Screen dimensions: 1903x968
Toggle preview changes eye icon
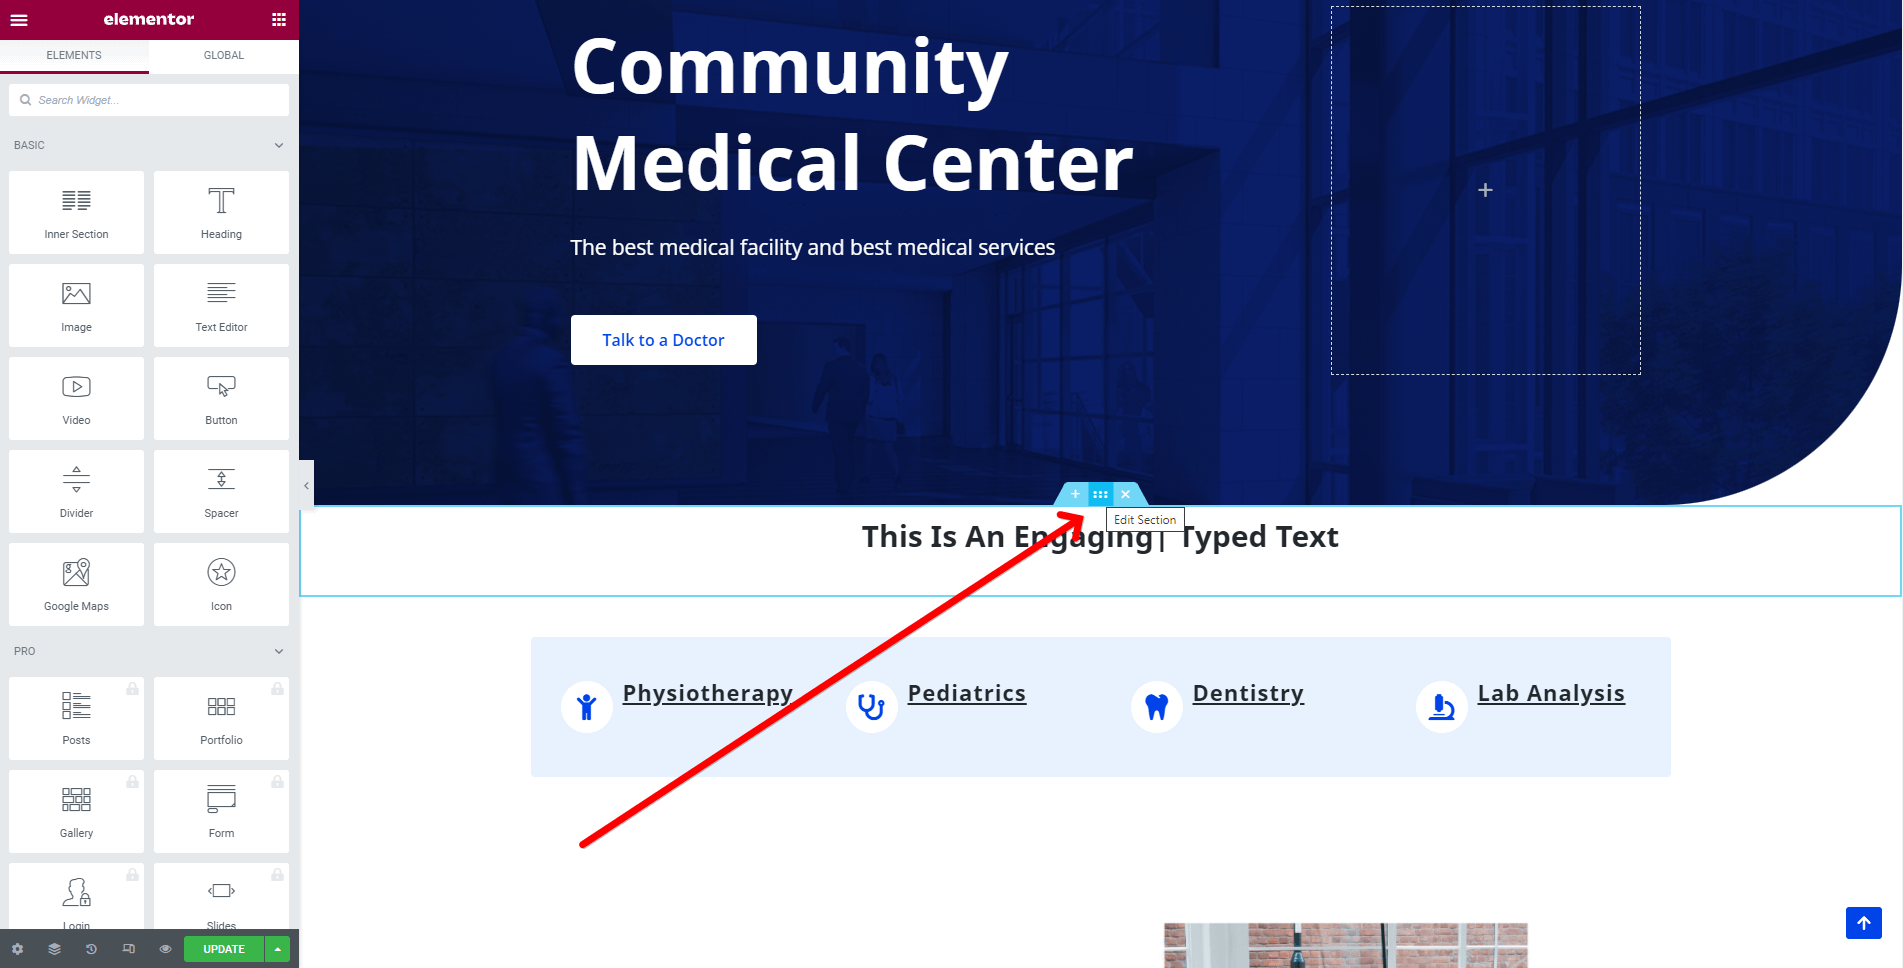click(x=166, y=949)
